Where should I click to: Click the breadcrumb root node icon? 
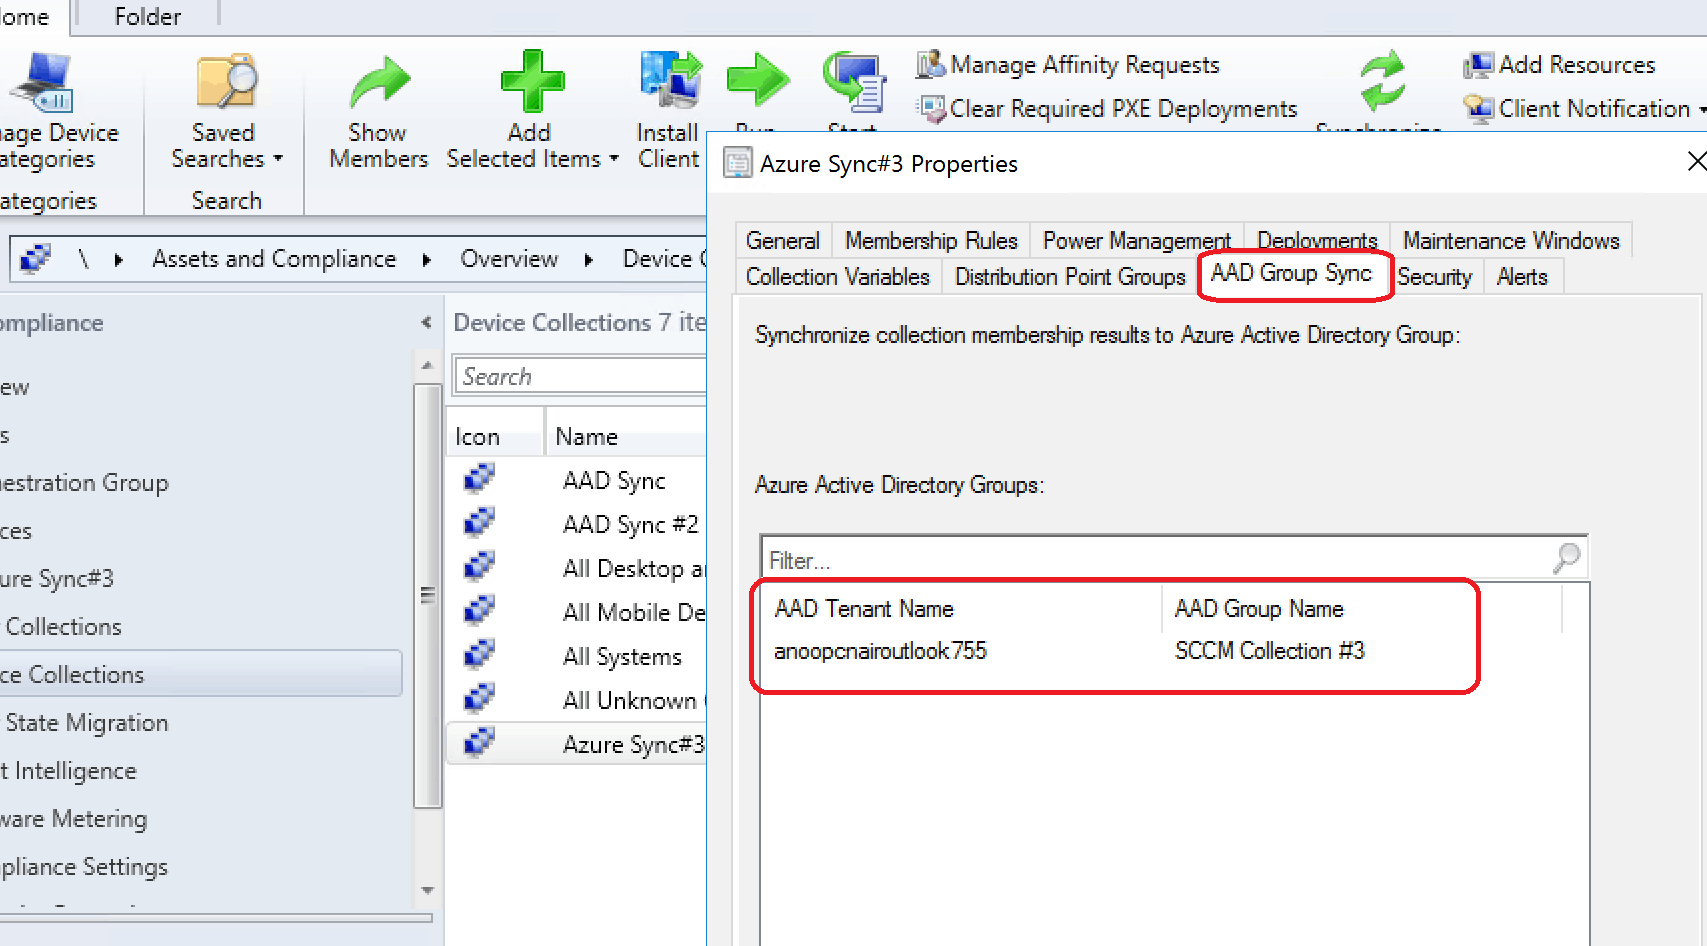click(x=35, y=258)
